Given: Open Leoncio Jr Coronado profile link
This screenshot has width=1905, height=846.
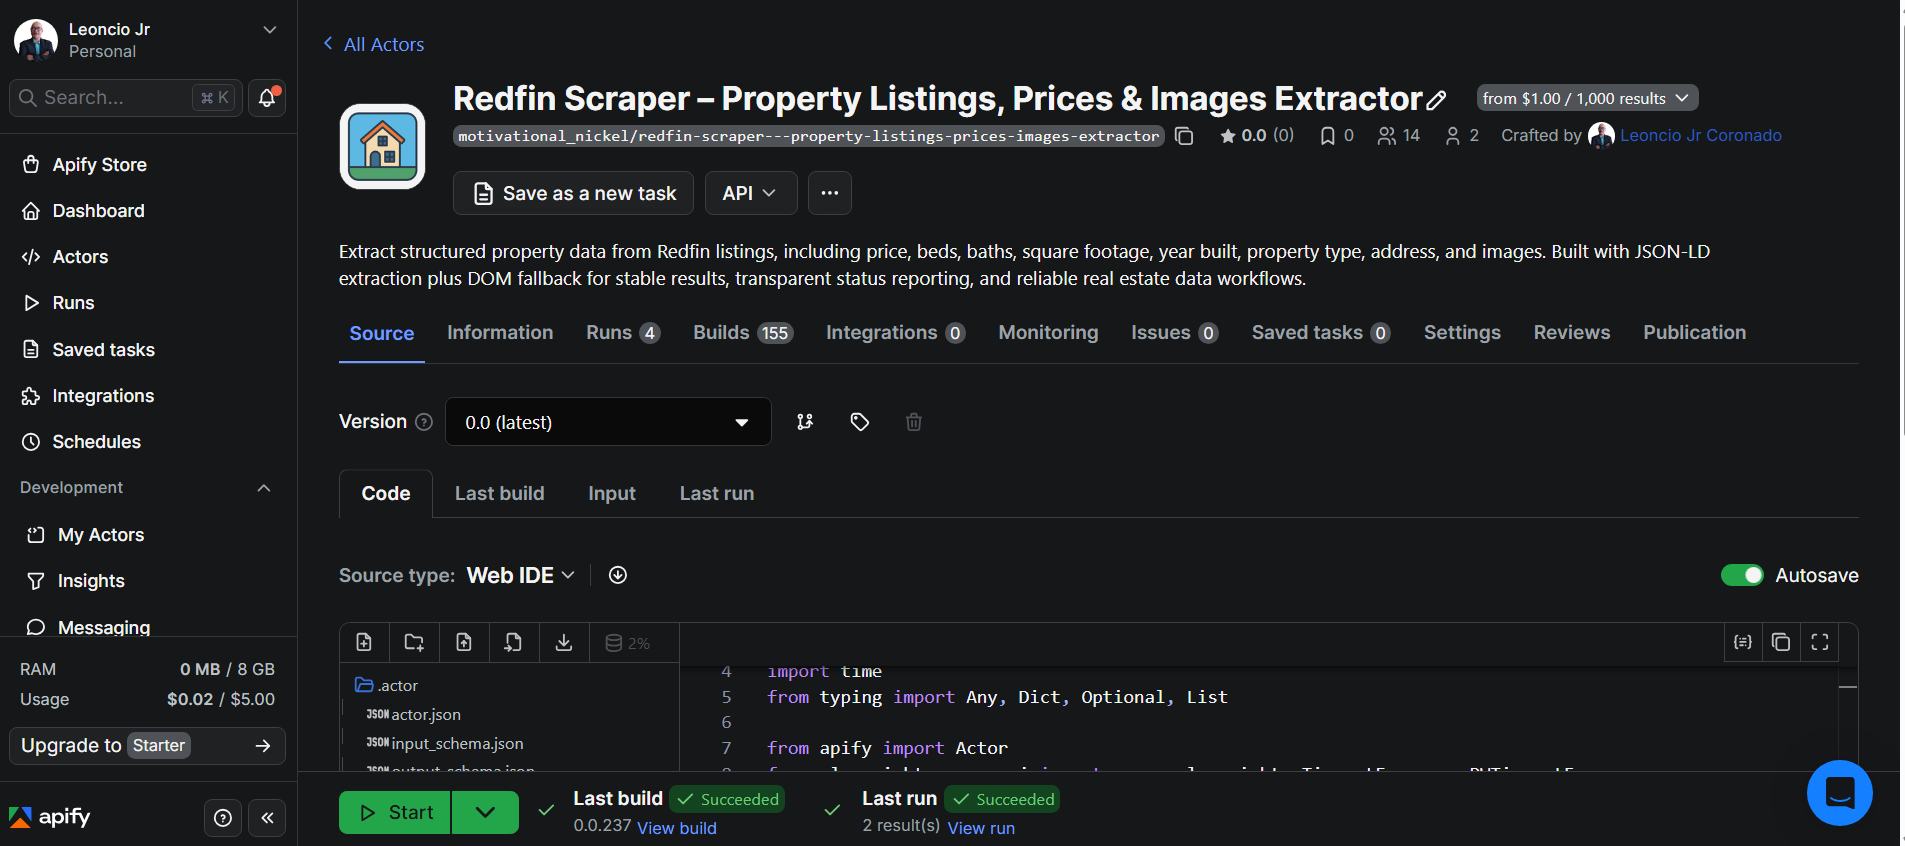Looking at the screenshot, I should point(1701,136).
